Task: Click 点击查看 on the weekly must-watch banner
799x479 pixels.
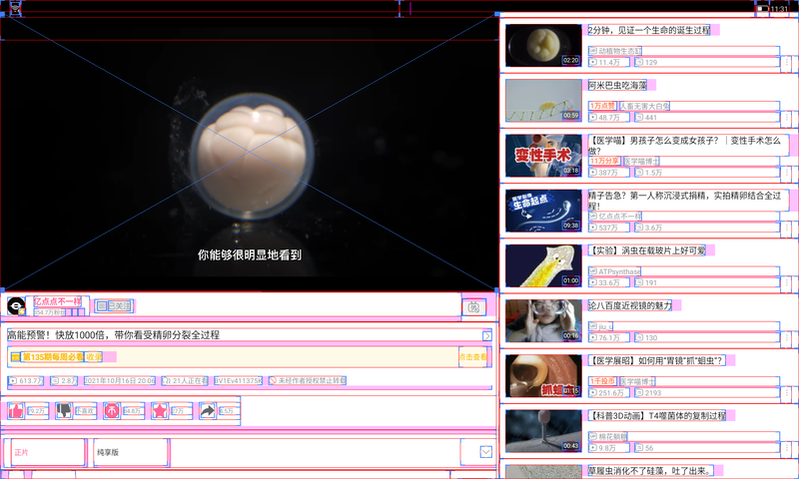Action: [x=474, y=357]
